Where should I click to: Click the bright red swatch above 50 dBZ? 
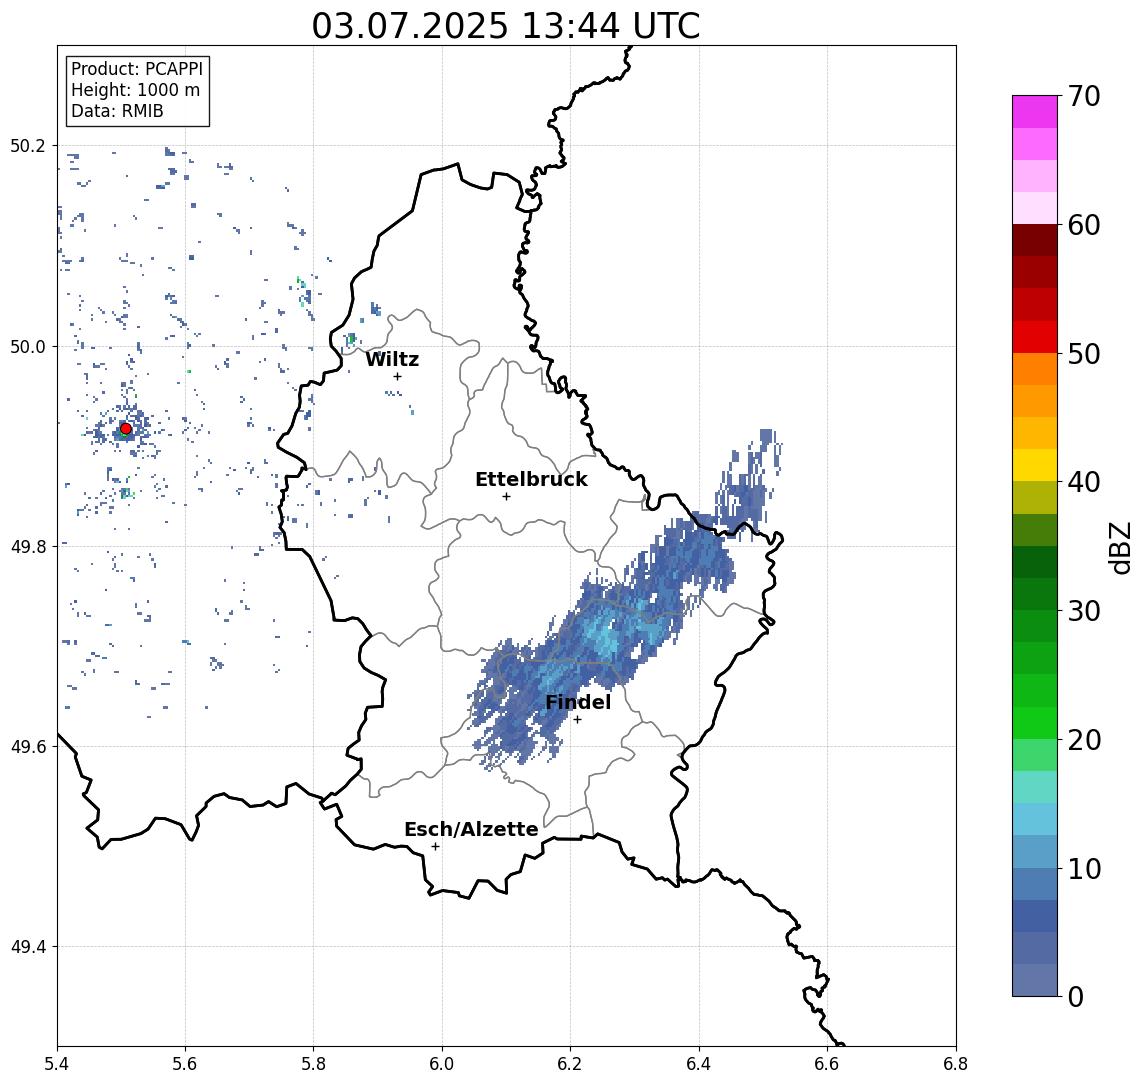click(1035, 337)
